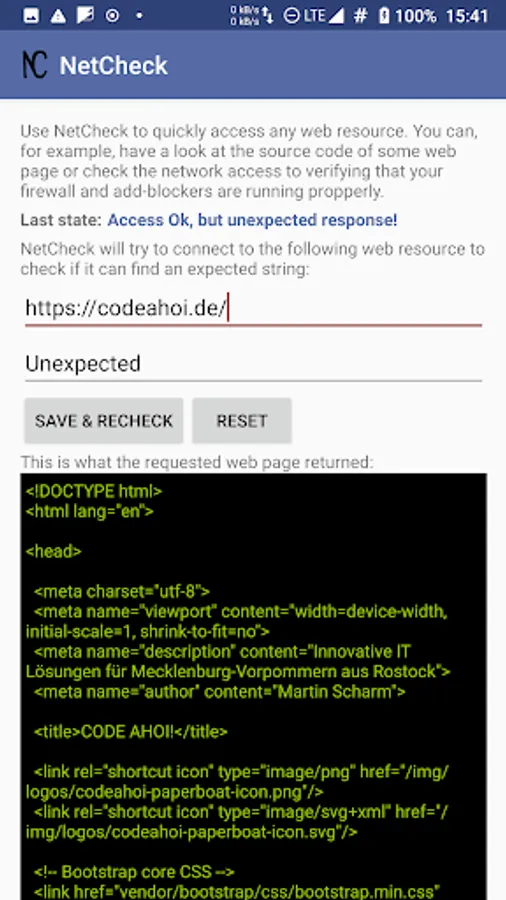This screenshot has width=506, height=900.
Task: Tap the hash symbol status icon
Action: tap(360, 16)
